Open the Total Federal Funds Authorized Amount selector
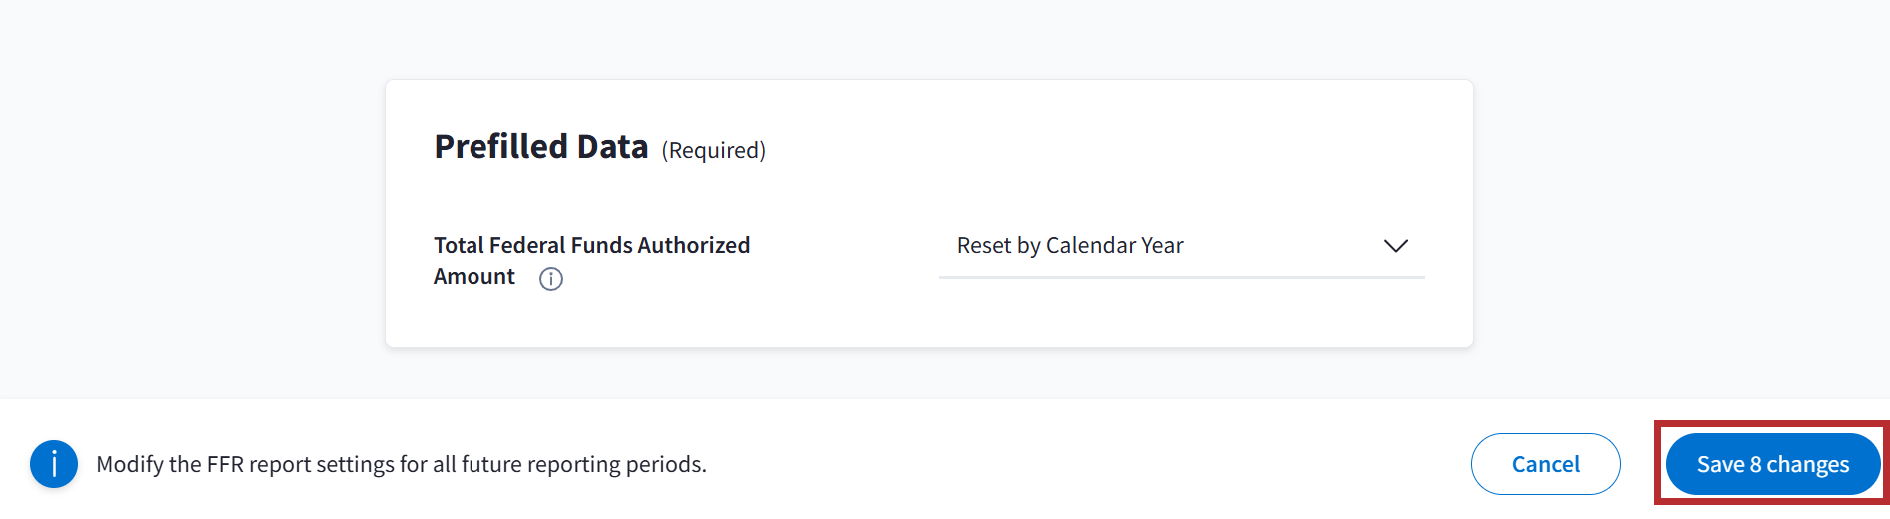 (x=1181, y=246)
